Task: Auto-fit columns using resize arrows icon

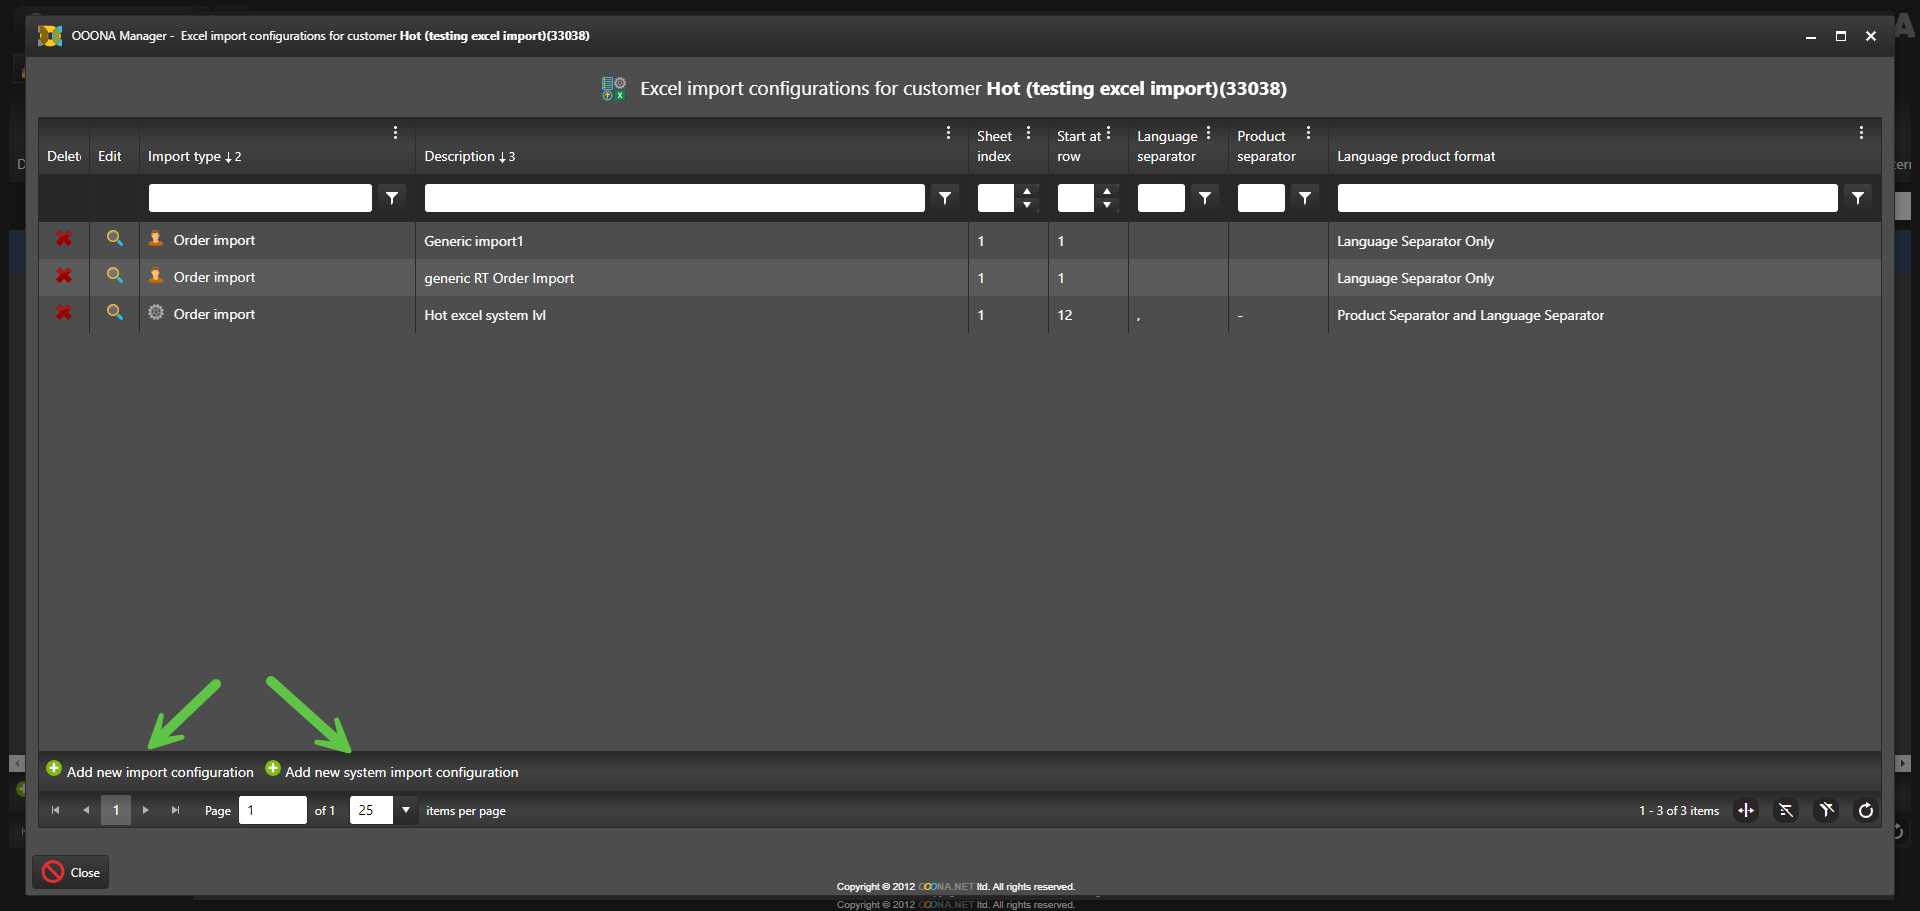Action: [1746, 811]
